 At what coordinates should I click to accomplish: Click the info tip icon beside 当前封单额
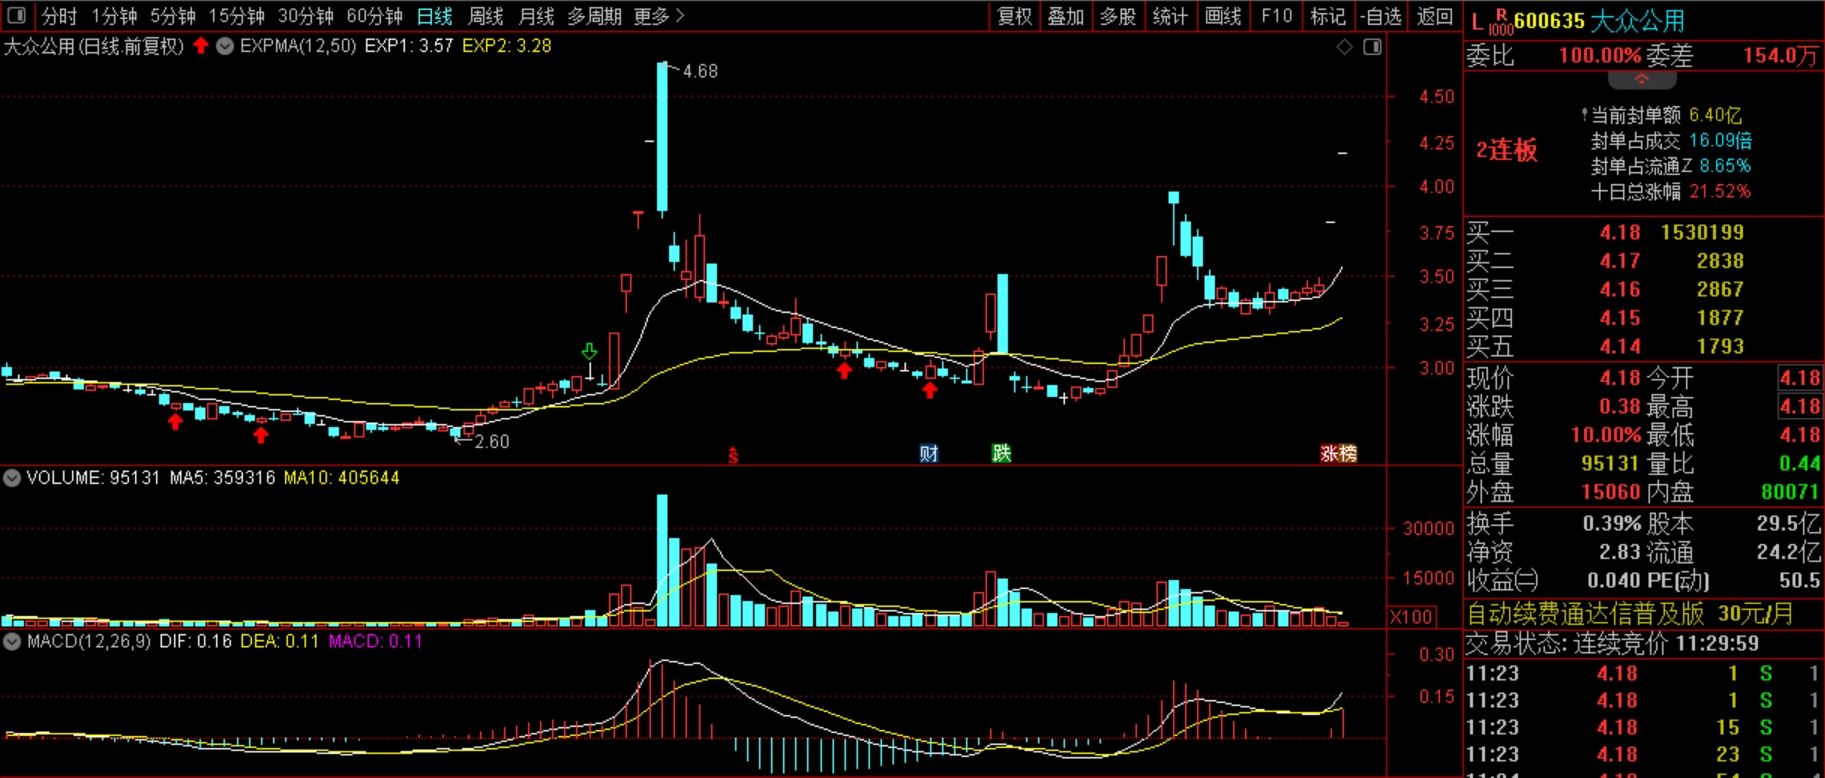click(x=1584, y=115)
